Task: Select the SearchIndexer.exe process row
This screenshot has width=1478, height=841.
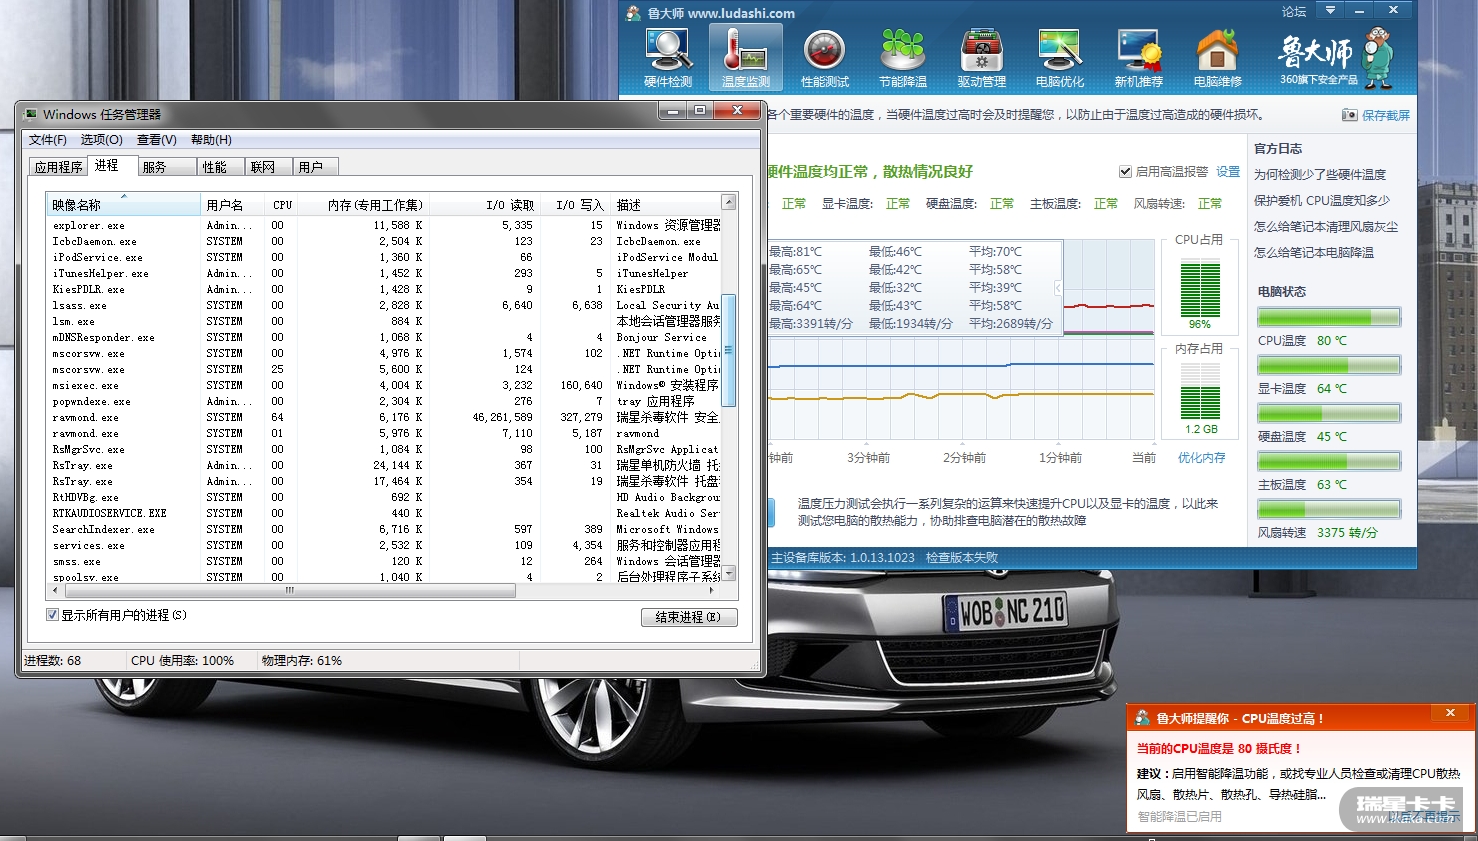Action: pos(384,529)
